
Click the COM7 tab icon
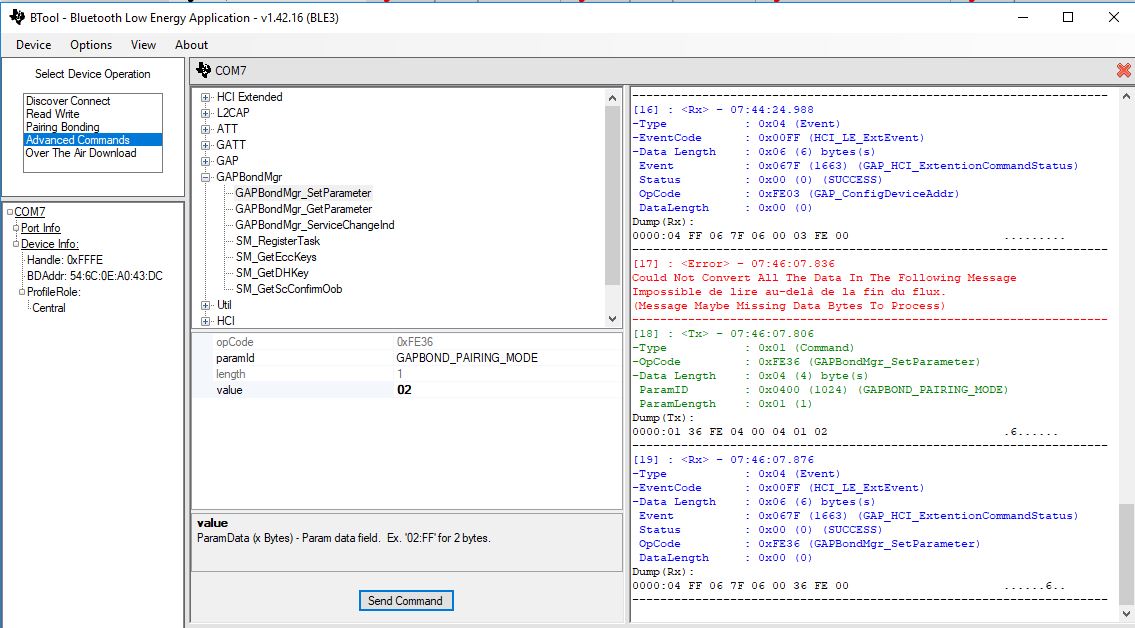pyautogui.click(x=203, y=70)
